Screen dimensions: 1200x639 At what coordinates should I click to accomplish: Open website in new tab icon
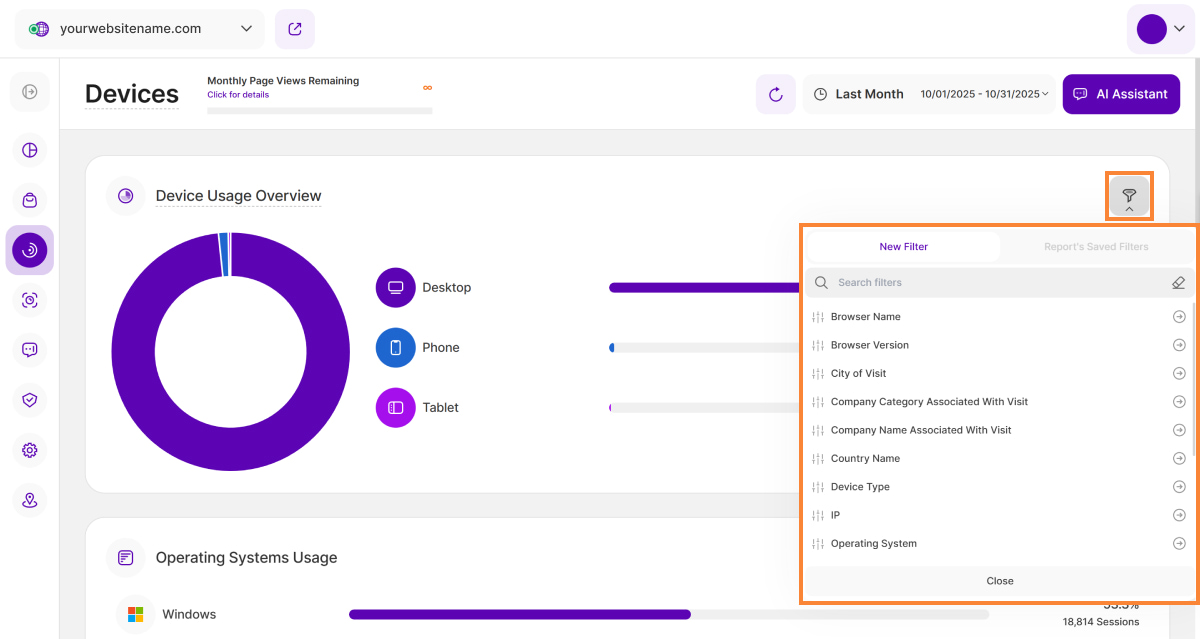pyautogui.click(x=295, y=29)
